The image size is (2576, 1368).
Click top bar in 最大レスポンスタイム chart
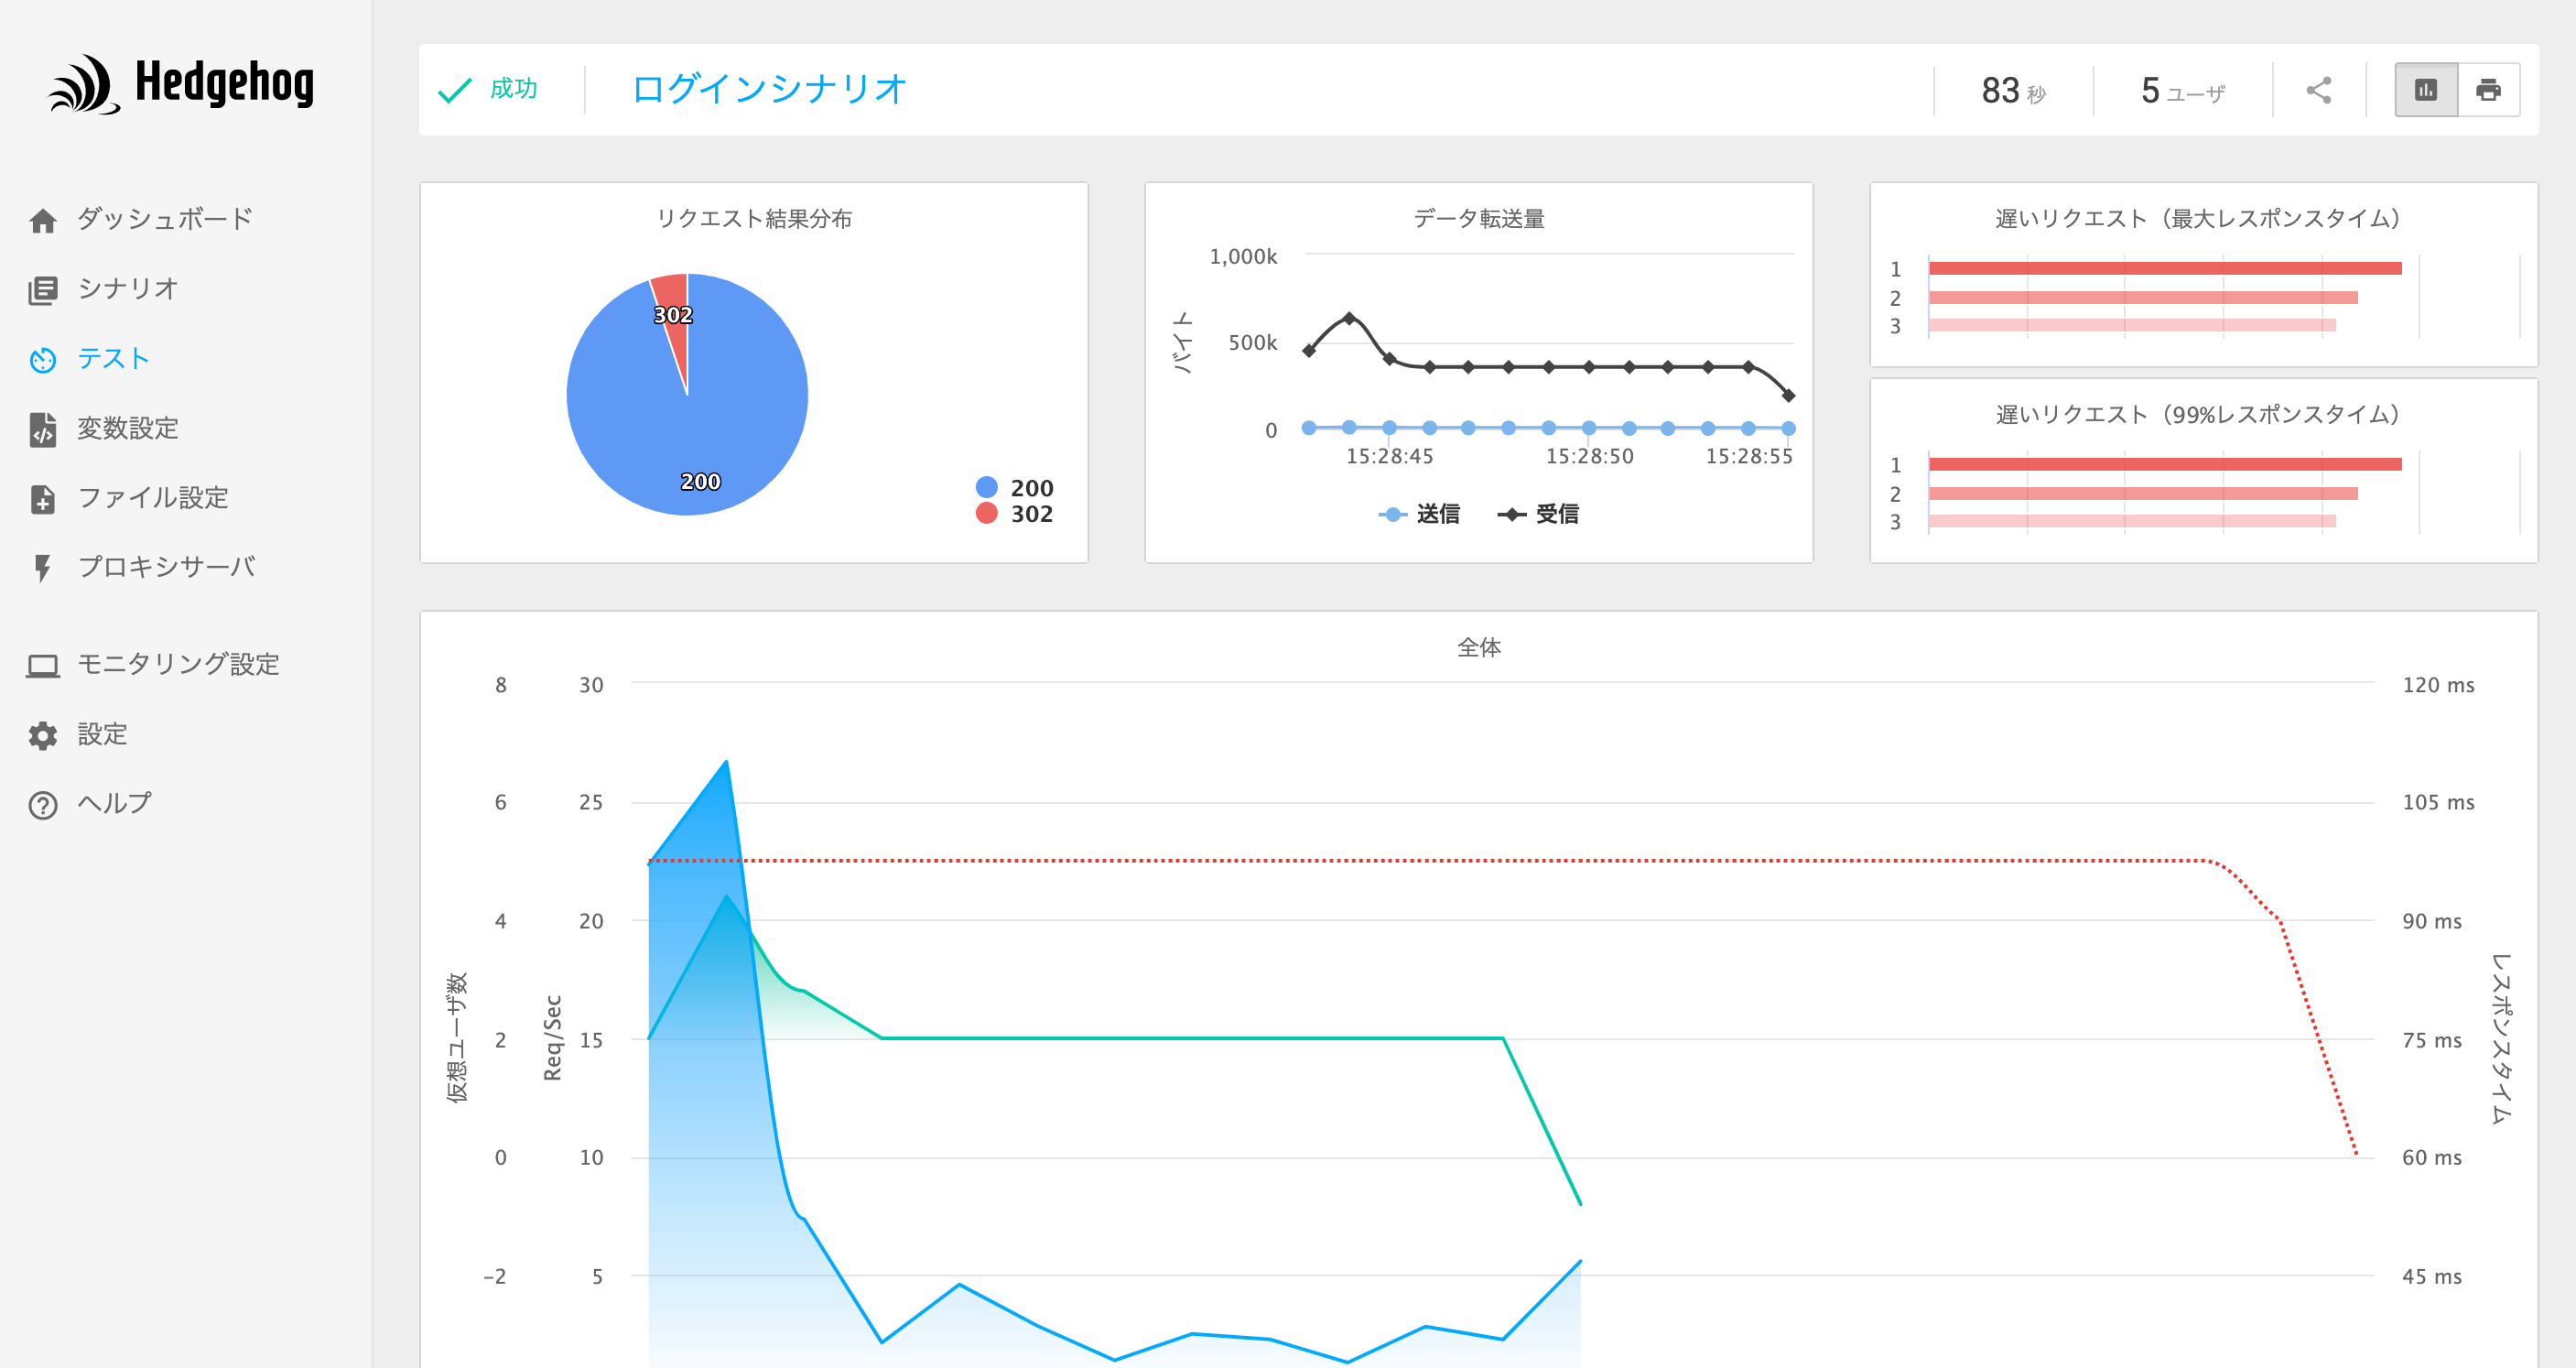click(2165, 268)
